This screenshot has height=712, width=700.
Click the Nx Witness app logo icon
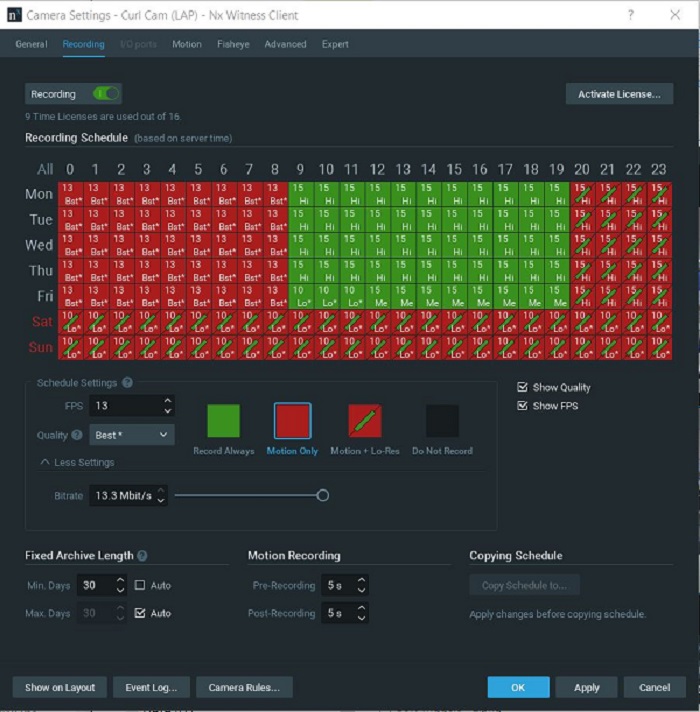(14, 15)
